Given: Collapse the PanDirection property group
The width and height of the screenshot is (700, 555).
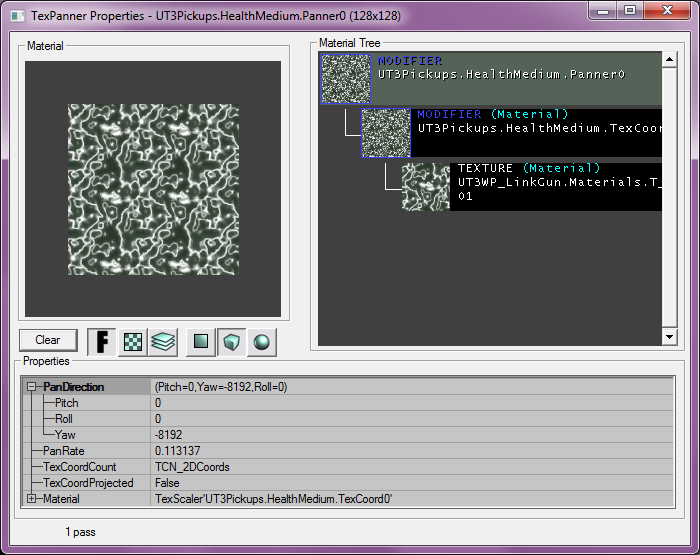Looking at the screenshot, I should [x=32, y=386].
